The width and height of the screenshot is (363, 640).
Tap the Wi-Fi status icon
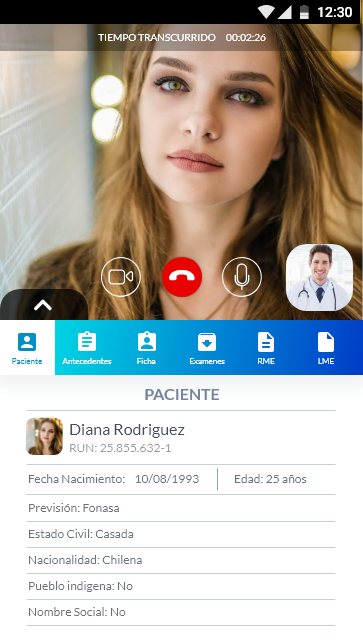pyautogui.click(x=266, y=12)
